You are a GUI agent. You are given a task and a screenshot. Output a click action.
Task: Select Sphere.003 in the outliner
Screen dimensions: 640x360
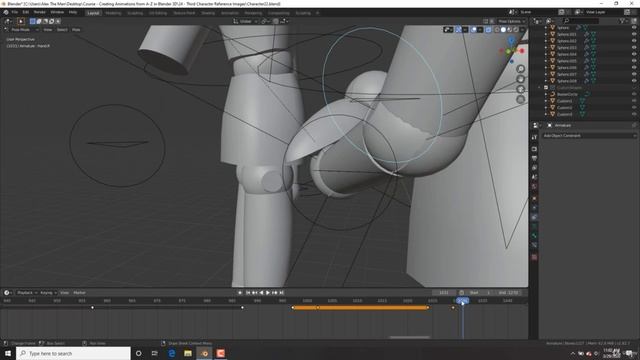567,48
